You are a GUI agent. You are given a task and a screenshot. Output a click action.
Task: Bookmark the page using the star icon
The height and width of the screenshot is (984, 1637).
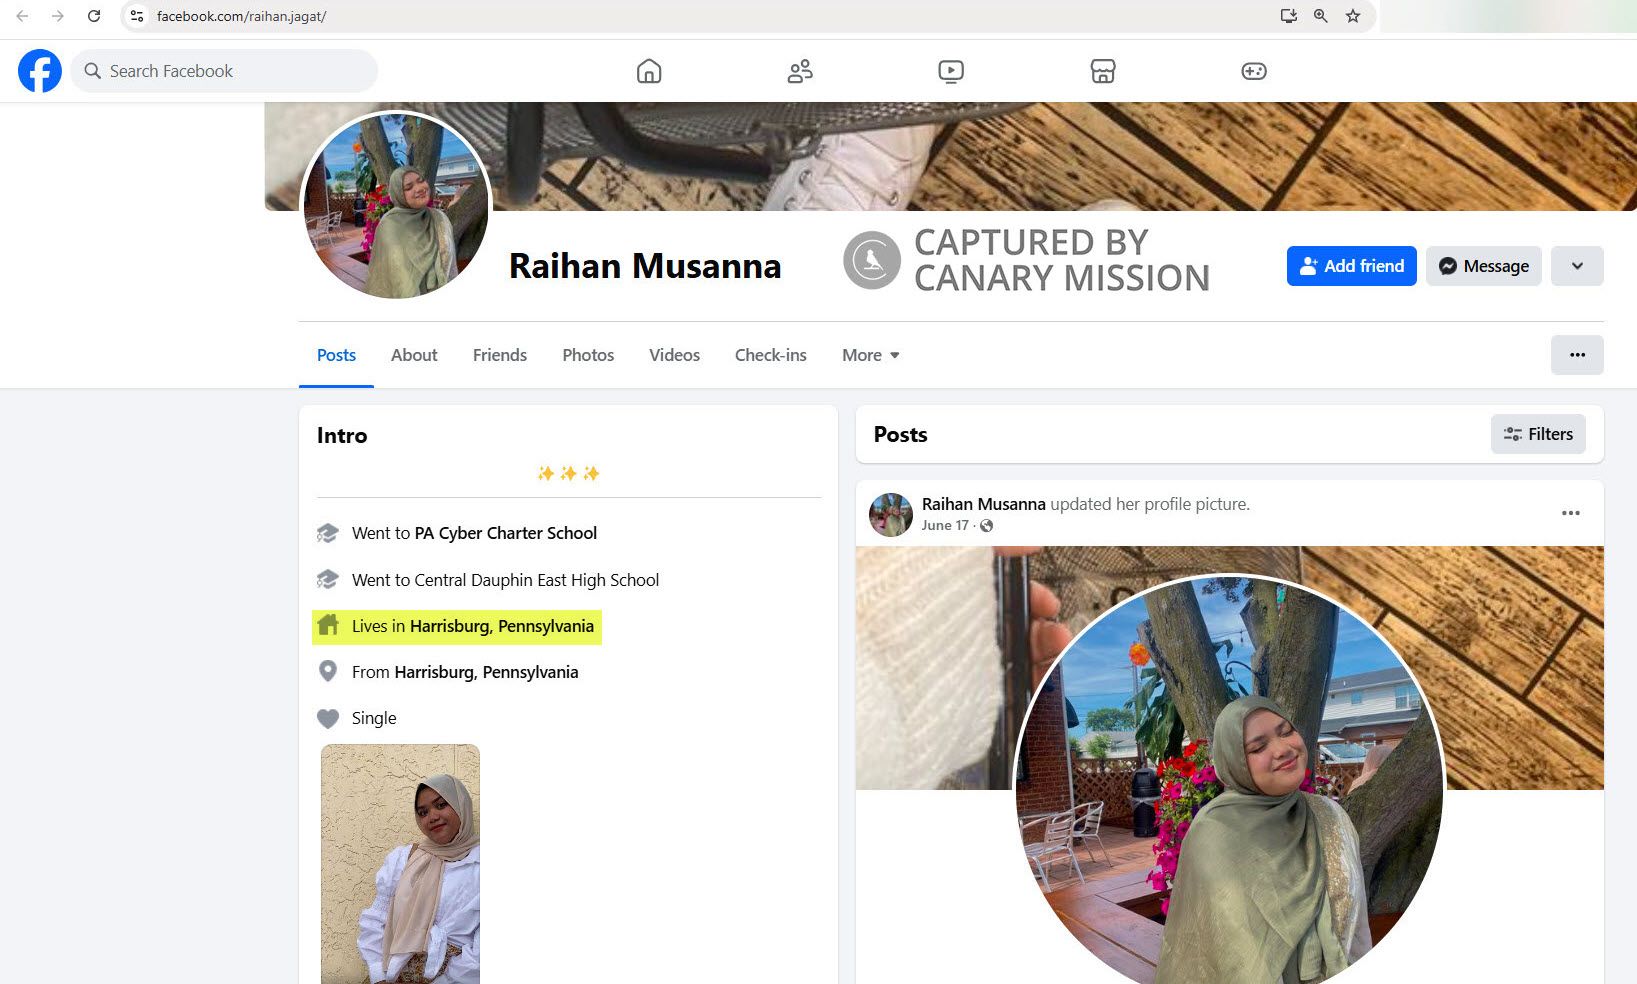[x=1353, y=16]
